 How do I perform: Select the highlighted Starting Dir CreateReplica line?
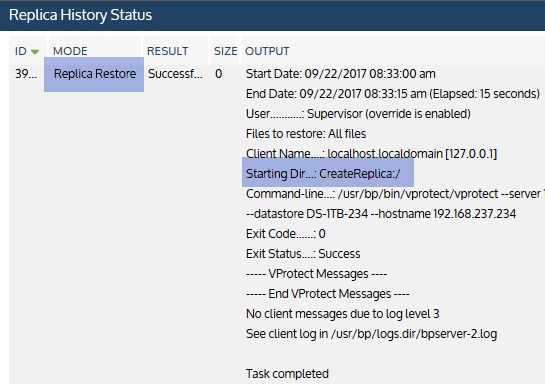328,173
